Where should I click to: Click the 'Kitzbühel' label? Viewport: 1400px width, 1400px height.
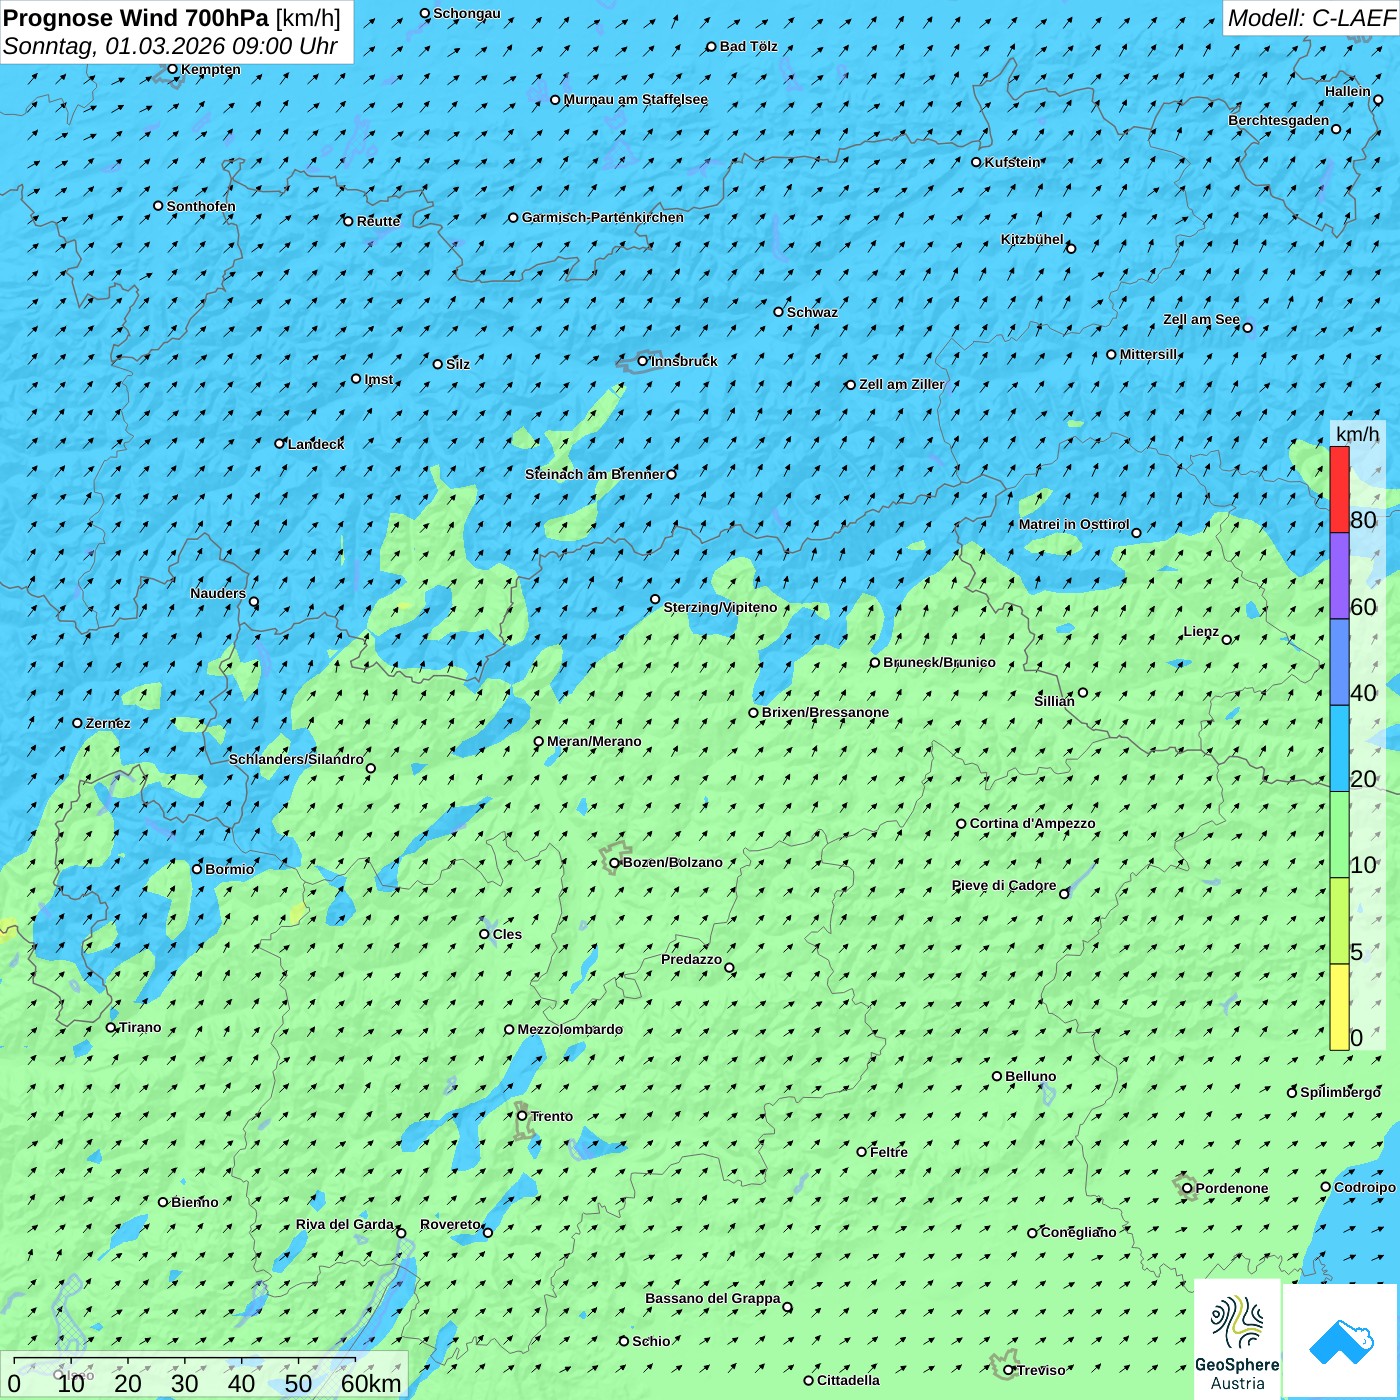point(1032,239)
